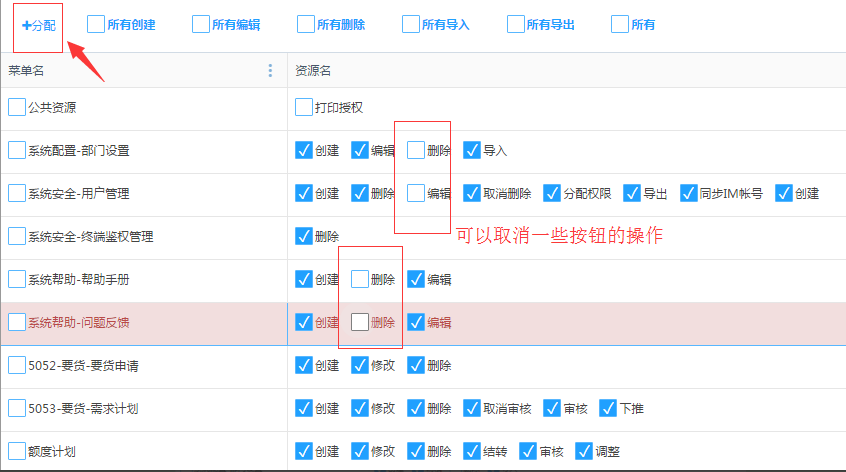Click the +分配 assign button
The width and height of the screenshot is (846, 472).
[38, 25]
